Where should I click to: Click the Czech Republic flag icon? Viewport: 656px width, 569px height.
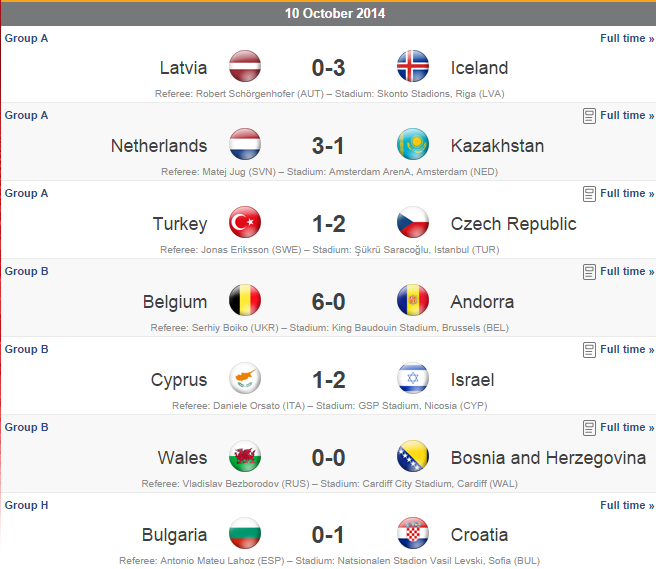pos(413,223)
